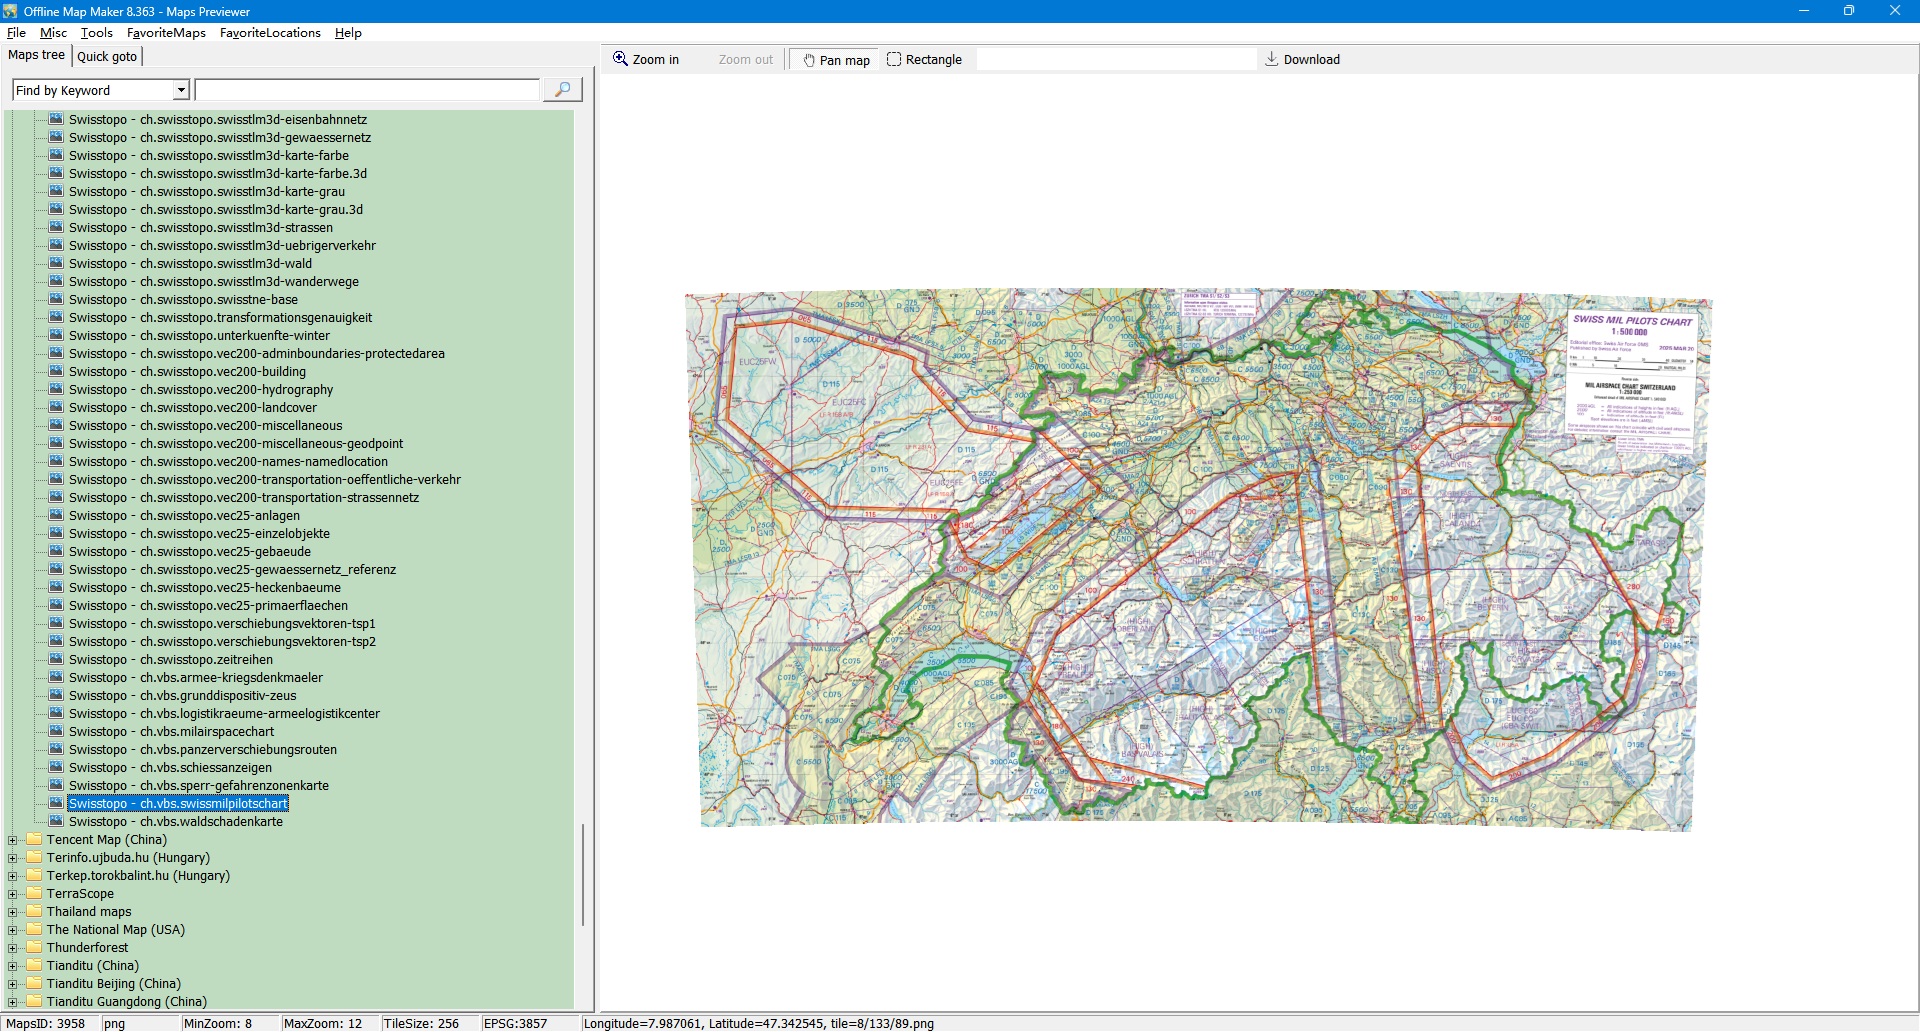Switch to the Quick goto tab
This screenshot has width=1920, height=1032.
point(107,57)
